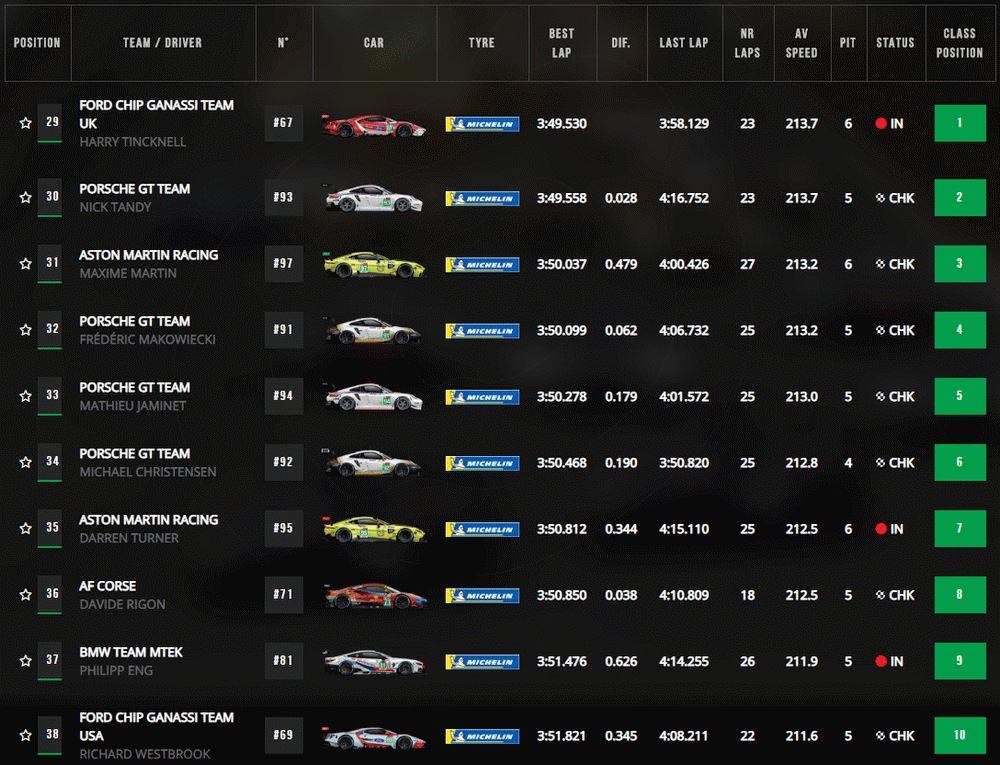Viewport: 1000px width, 765px height.
Task: Open Aston Martin Racing Maxime Martin entry
Action: coord(148,264)
